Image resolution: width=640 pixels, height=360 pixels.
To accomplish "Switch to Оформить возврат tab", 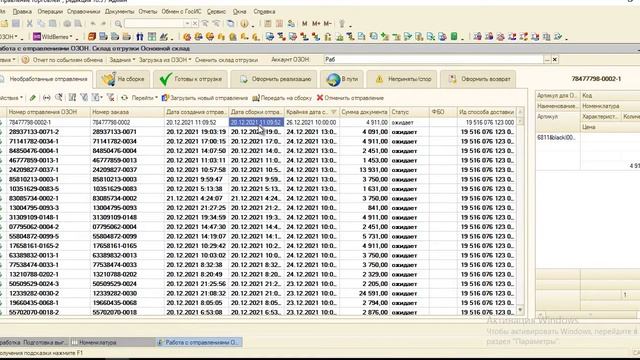I will (478, 79).
